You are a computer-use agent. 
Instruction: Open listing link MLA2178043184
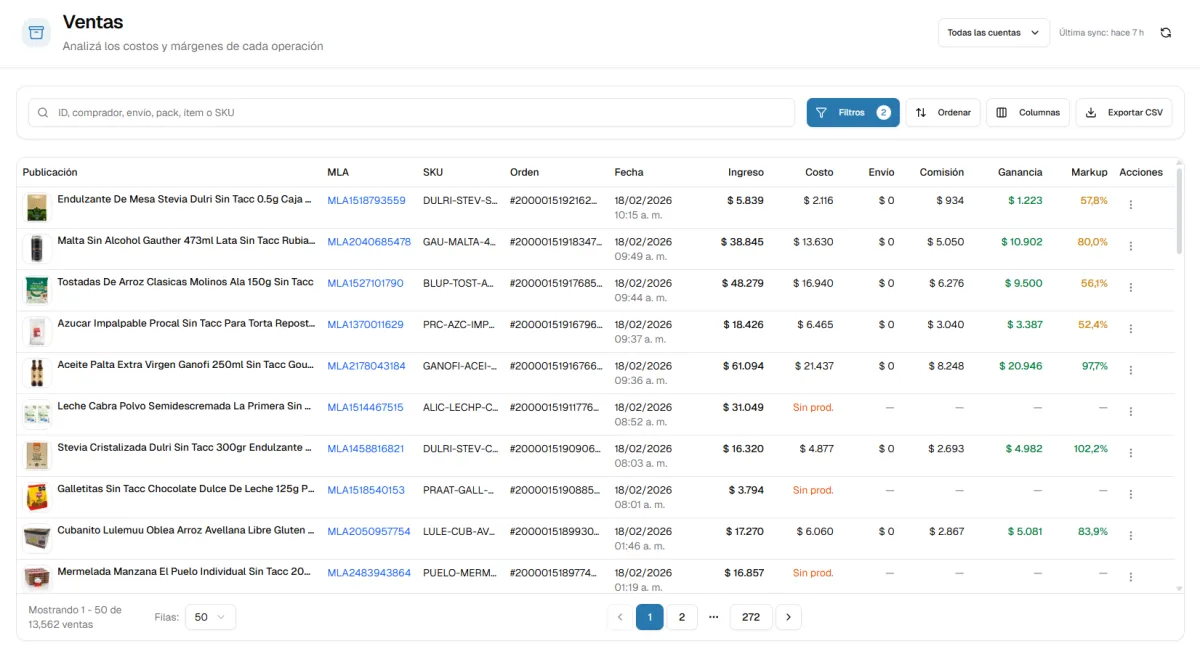coord(366,366)
